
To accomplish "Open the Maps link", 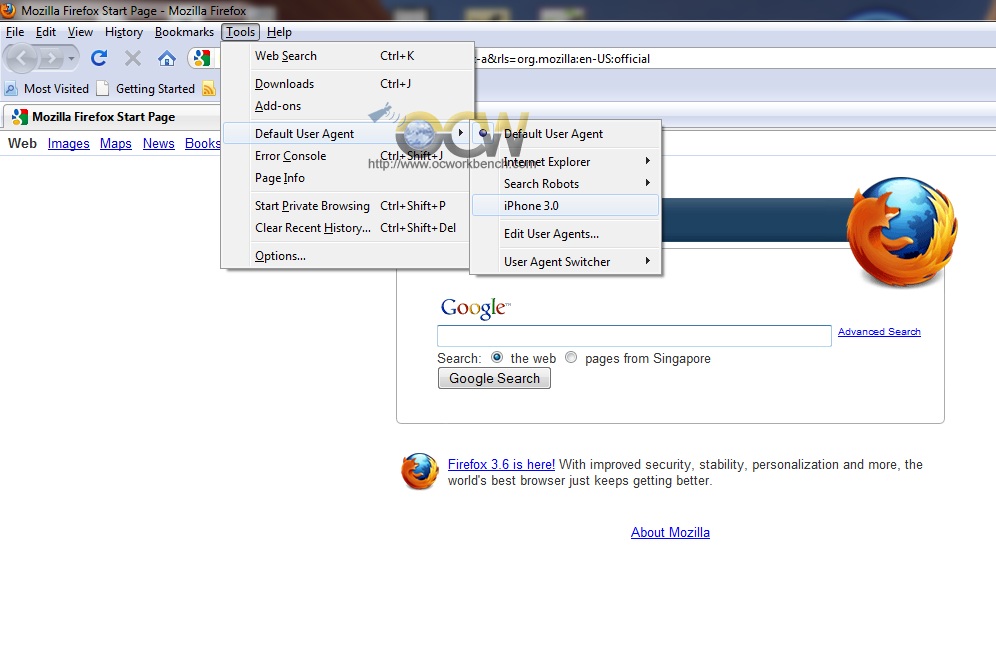I will [x=116, y=144].
